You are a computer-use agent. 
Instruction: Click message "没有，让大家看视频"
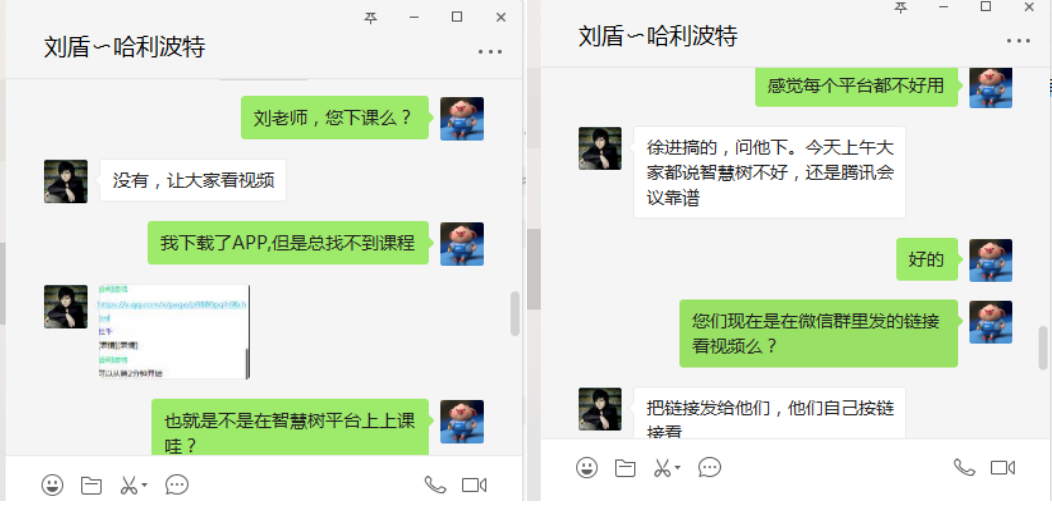tap(193, 181)
